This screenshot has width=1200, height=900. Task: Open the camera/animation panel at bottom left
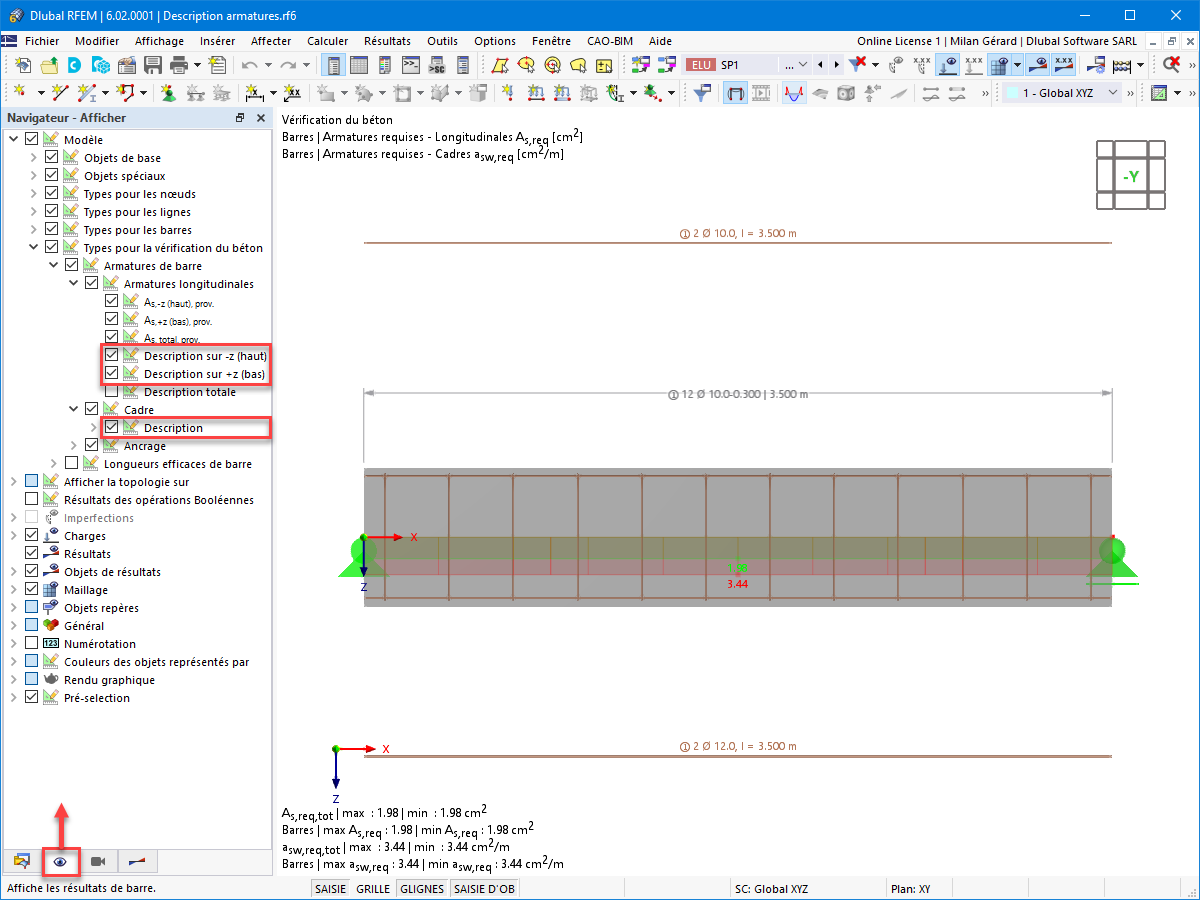tap(96, 861)
